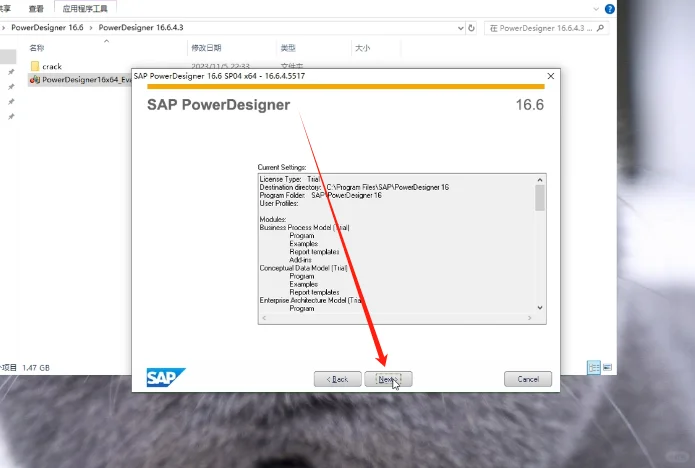Switch to large icons view layout

click(607, 367)
